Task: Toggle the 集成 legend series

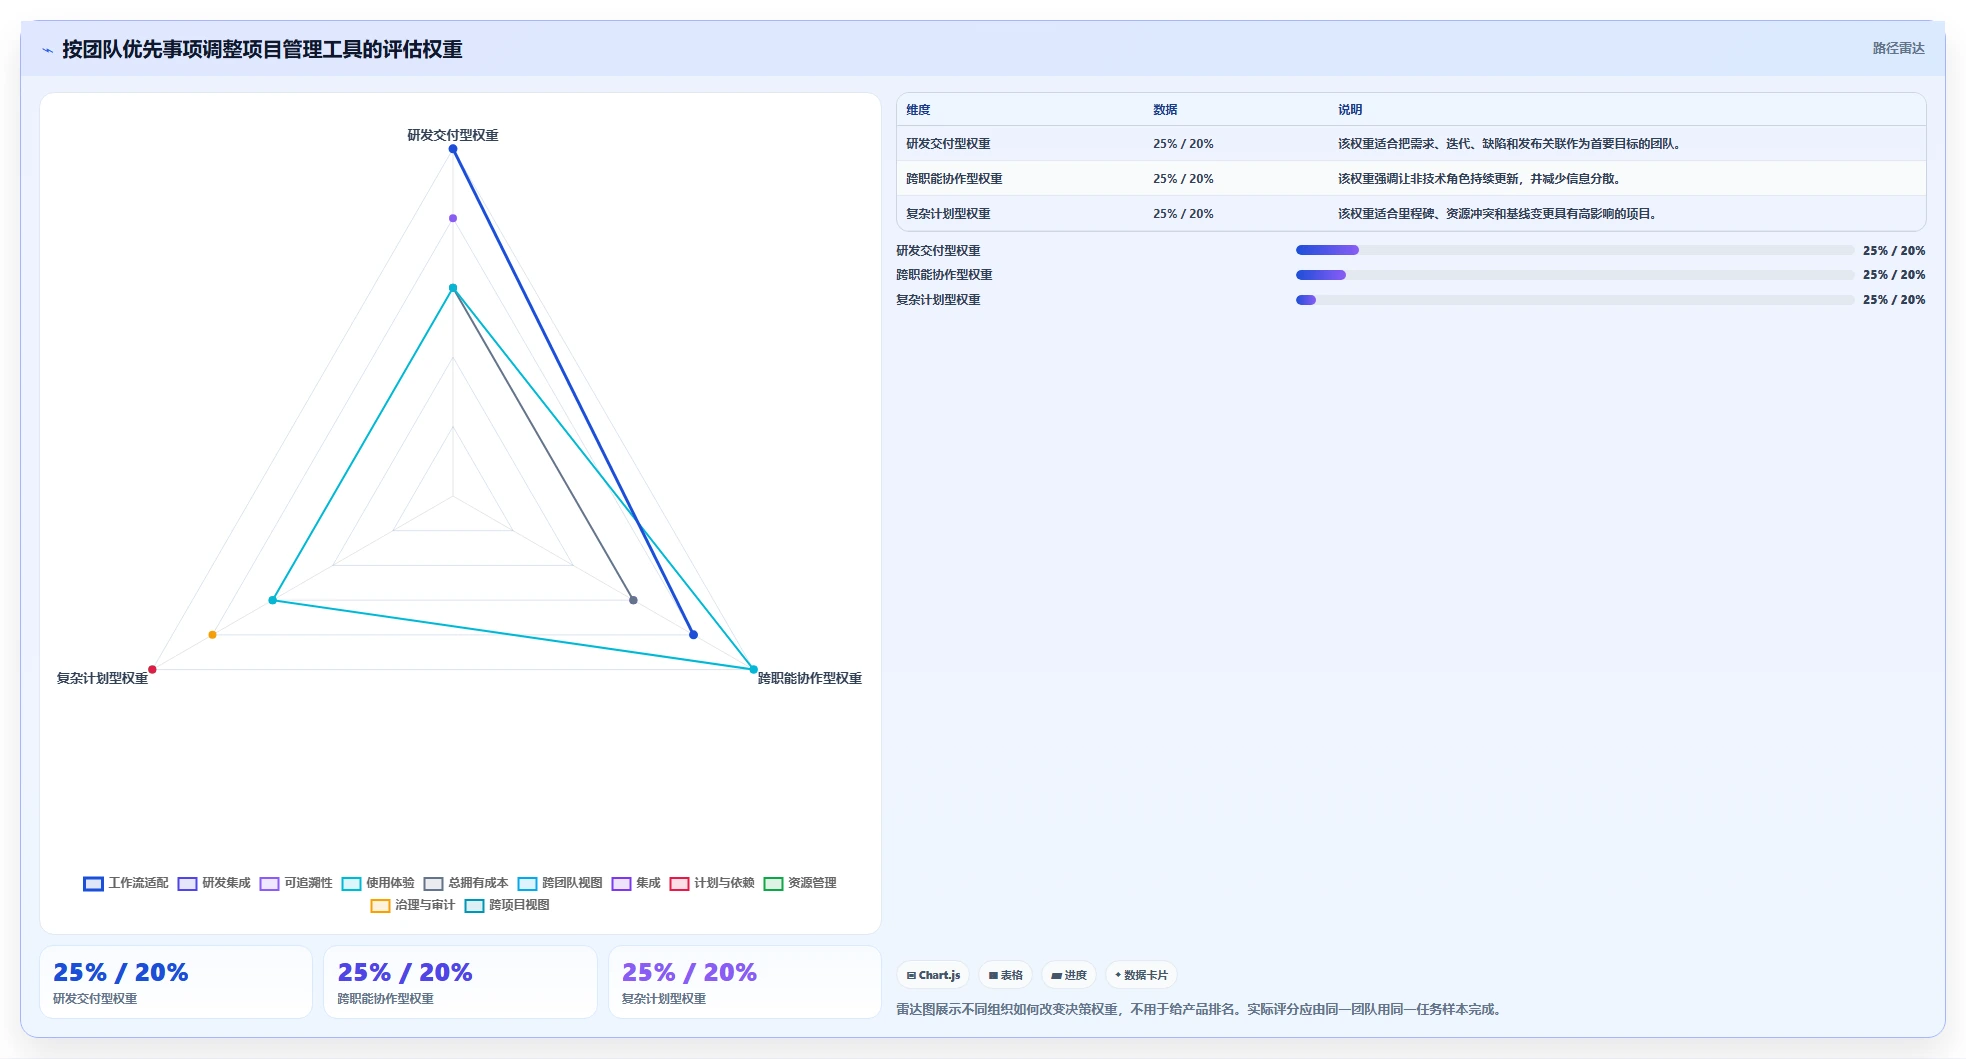Action: point(636,883)
